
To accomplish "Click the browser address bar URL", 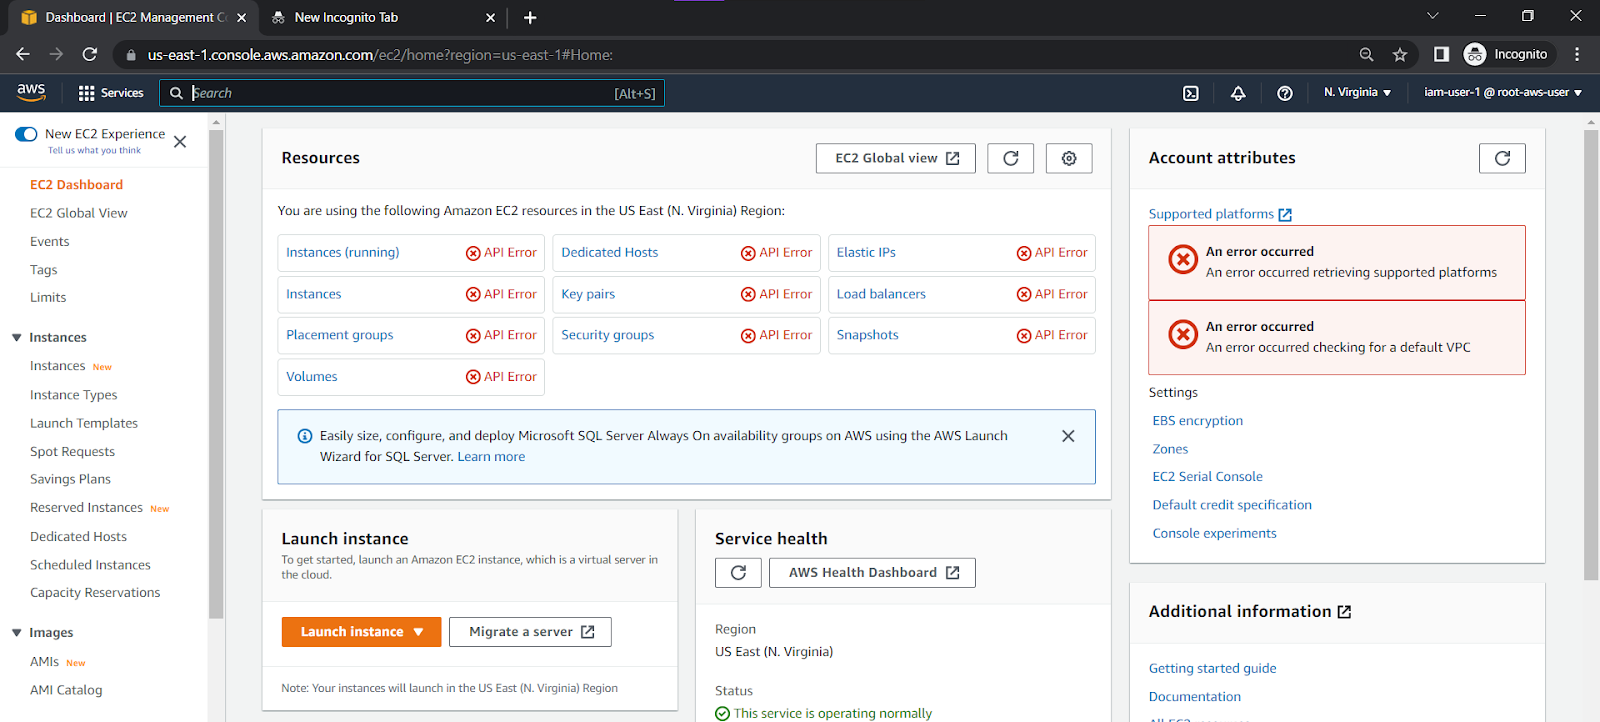I will [x=380, y=55].
